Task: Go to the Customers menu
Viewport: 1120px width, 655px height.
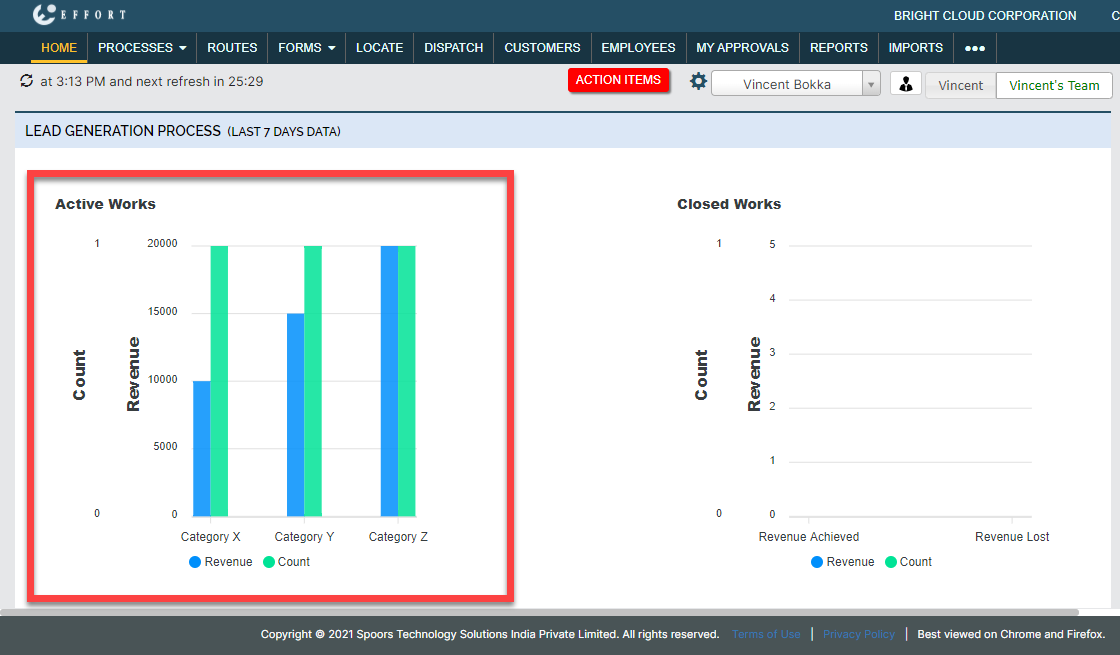Action: pyautogui.click(x=542, y=48)
